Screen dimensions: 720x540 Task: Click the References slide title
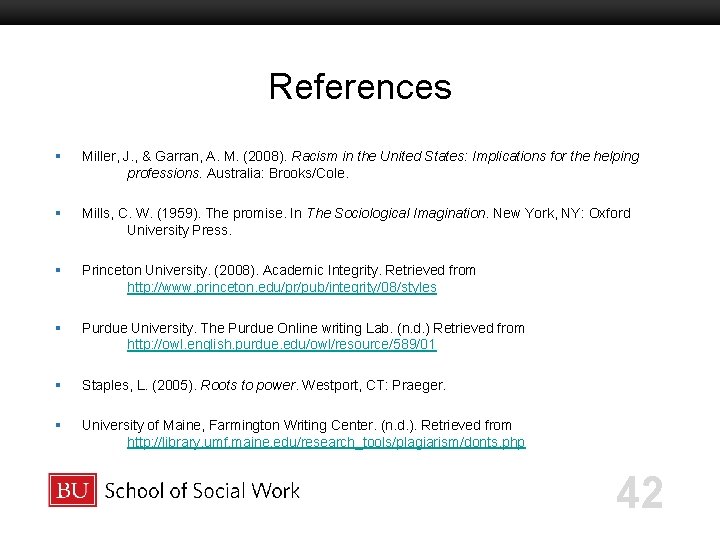click(360, 86)
